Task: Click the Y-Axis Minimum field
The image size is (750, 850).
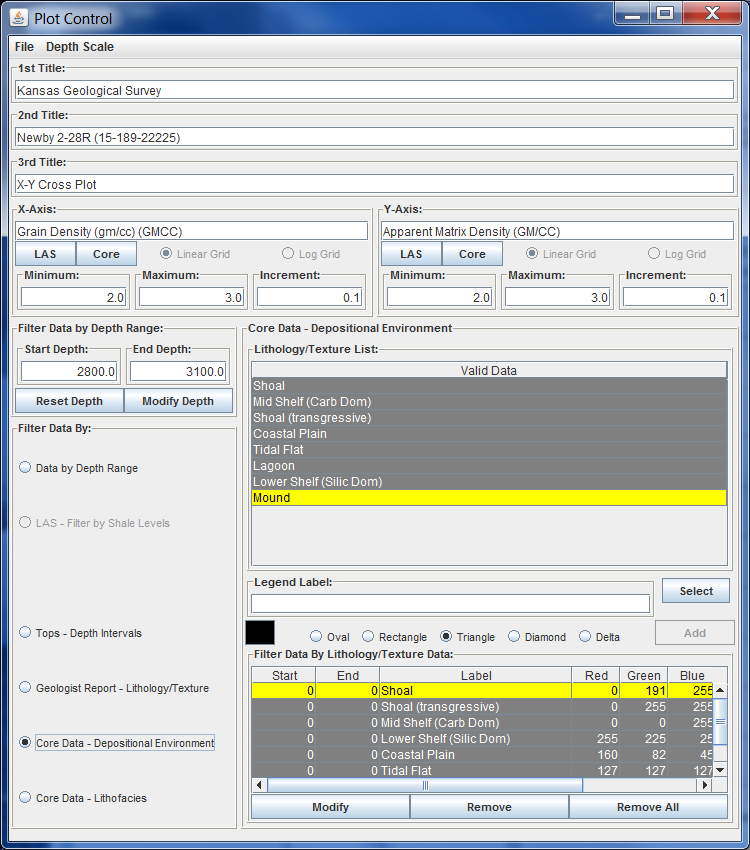Action: click(439, 297)
